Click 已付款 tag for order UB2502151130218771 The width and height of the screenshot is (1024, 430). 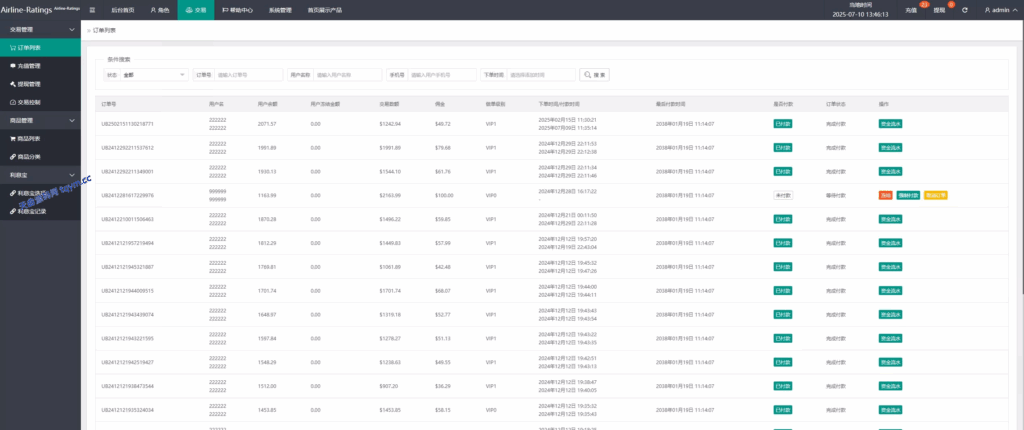783,124
